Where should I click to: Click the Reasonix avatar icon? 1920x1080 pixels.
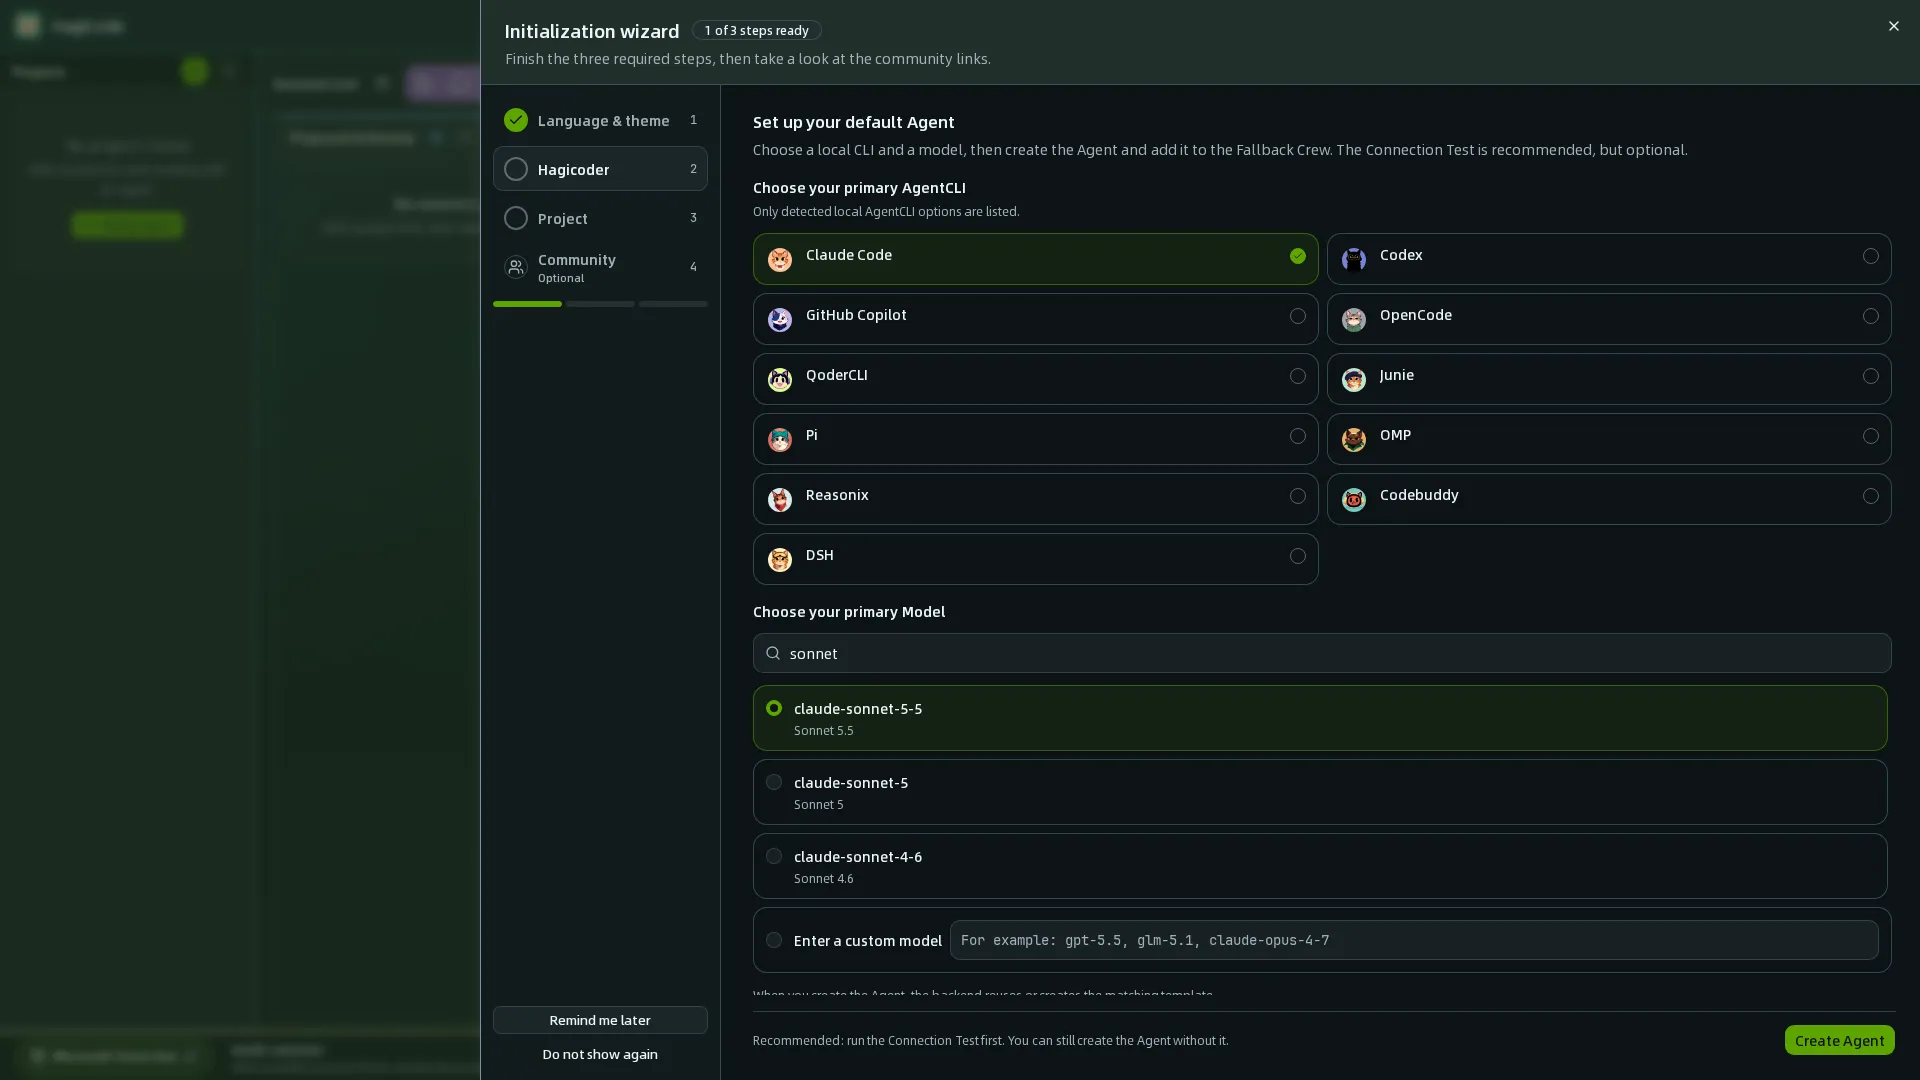coord(779,499)
